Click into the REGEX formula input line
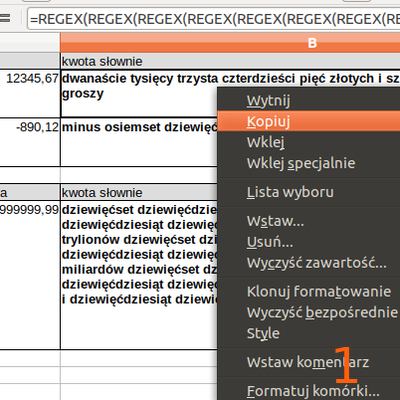This screenshot has height=400, width=400. tap(213, 19)
